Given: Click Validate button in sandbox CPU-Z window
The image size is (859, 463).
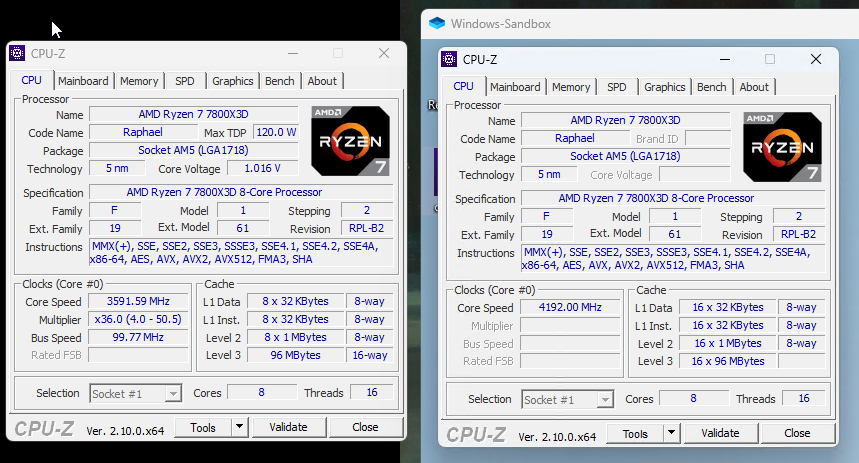Looking at the screenshot, I should coord(720,433).
